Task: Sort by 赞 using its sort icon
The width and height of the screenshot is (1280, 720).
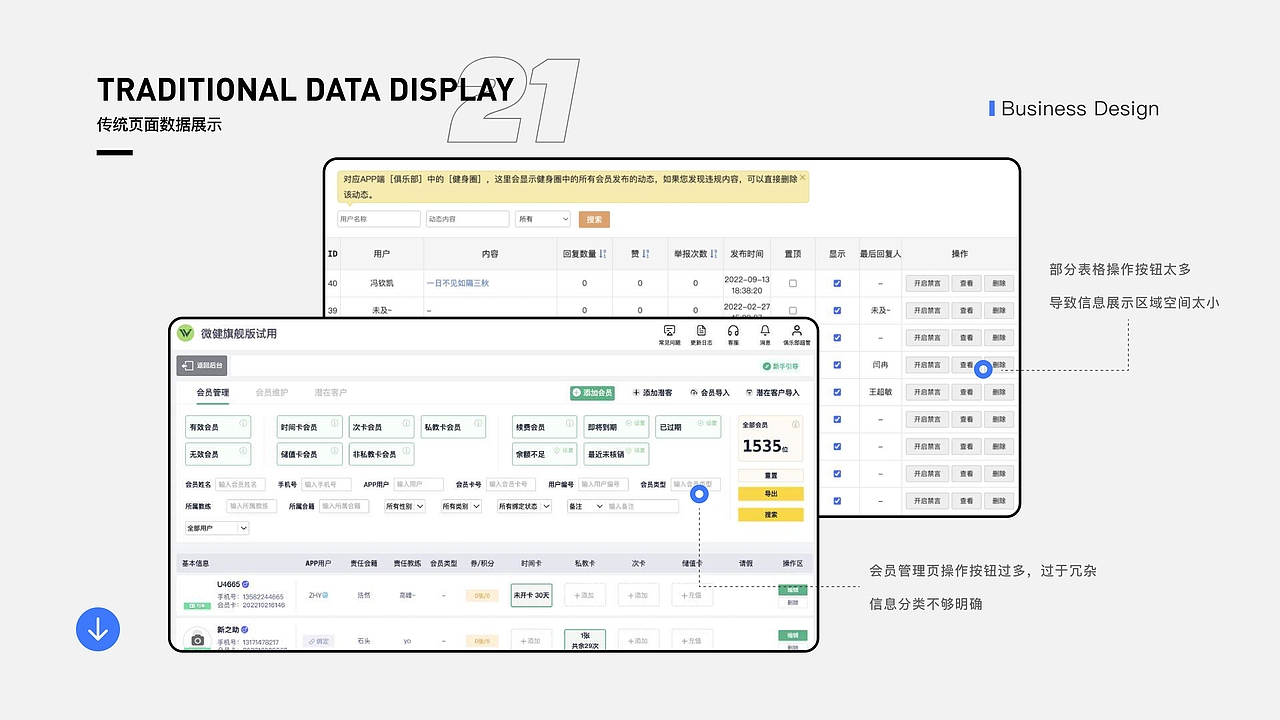Action: [646, 254]
